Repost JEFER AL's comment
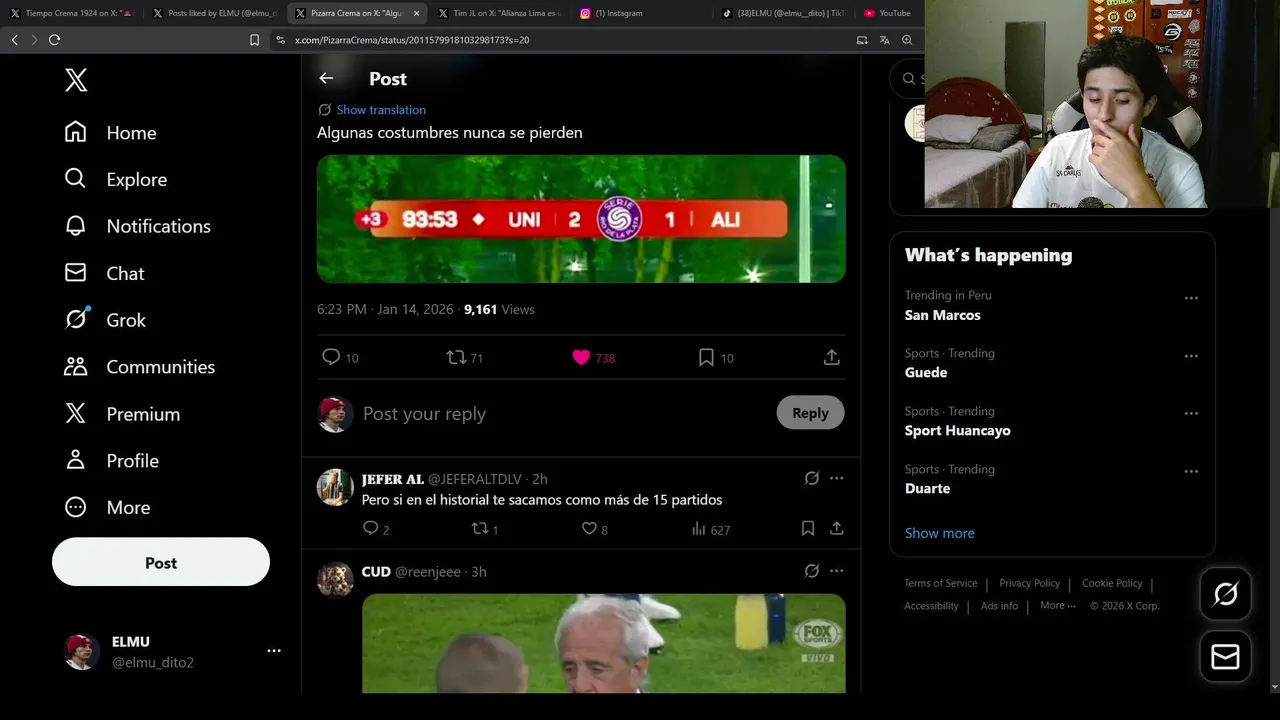Image resolution: width=1280 pixels, height=720 pixels. (479, 528)
